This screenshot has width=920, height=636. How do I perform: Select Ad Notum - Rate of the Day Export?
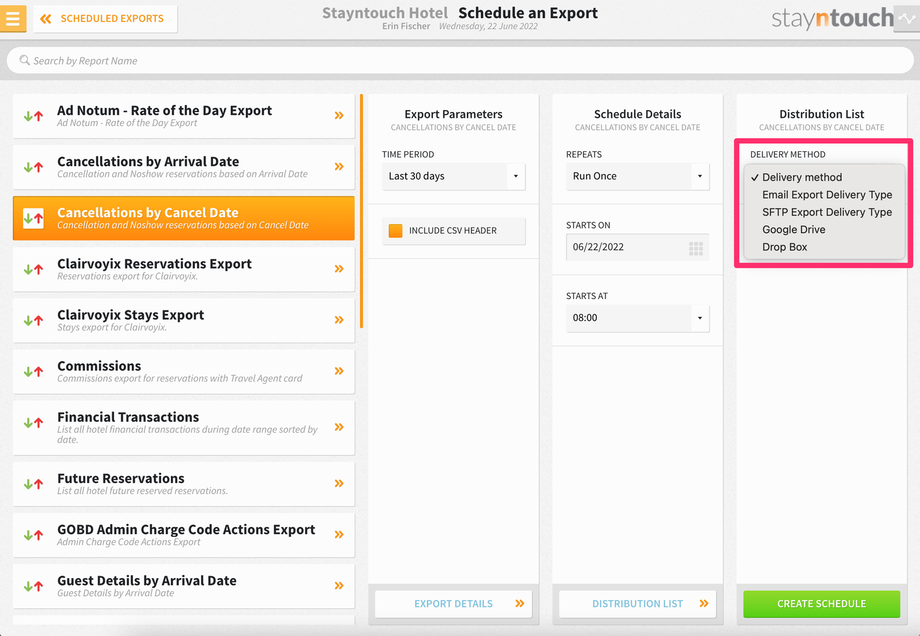184,116
